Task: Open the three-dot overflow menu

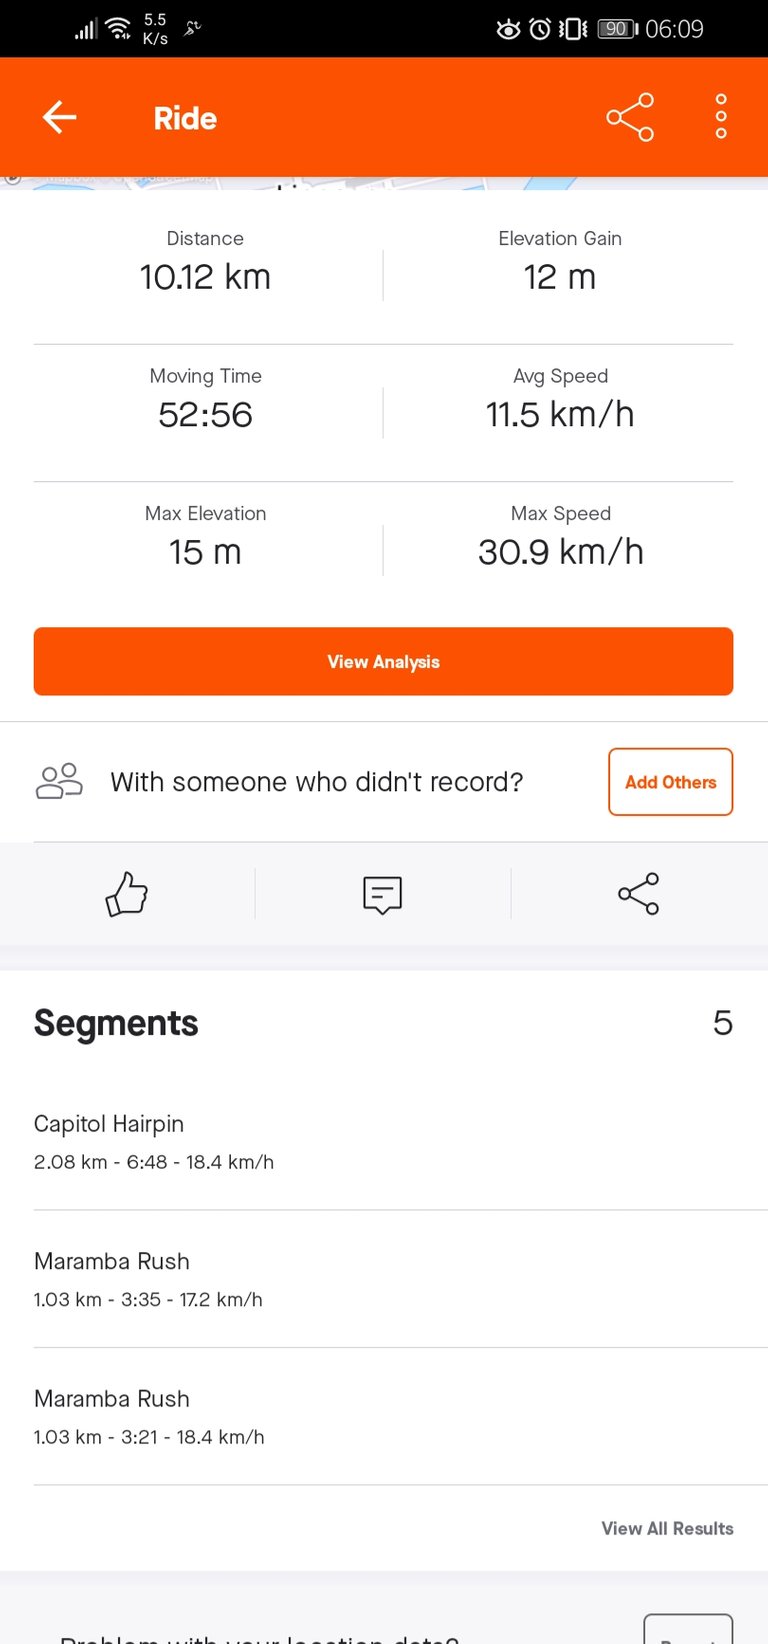Action: coord(721,118)
